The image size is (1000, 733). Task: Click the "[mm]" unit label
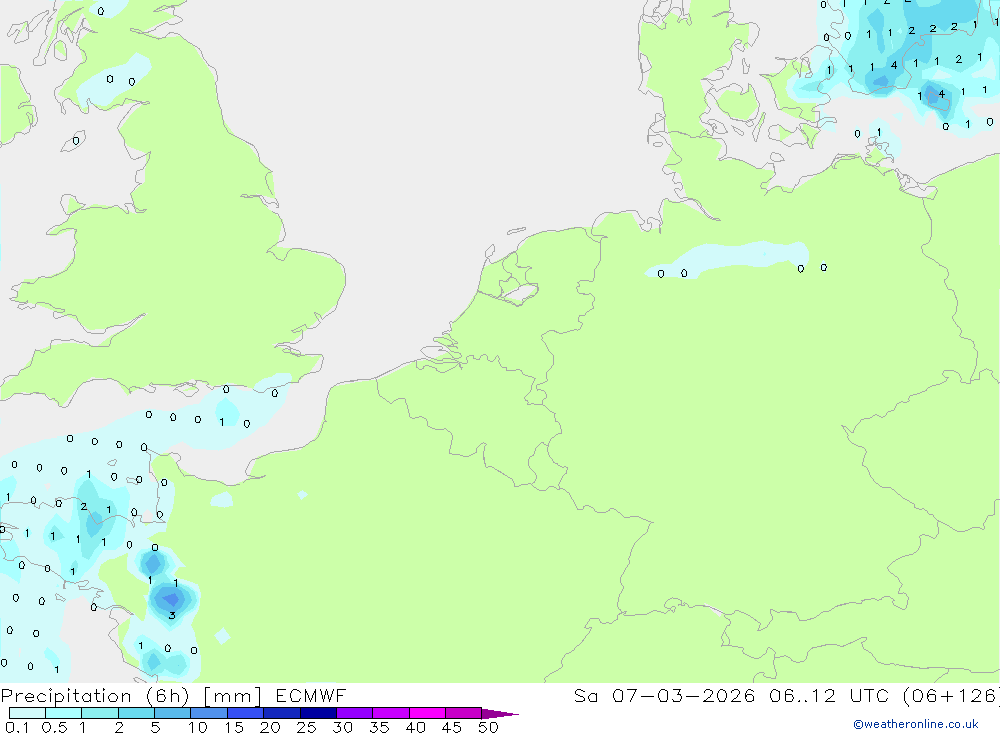click(x=233, y=696)
